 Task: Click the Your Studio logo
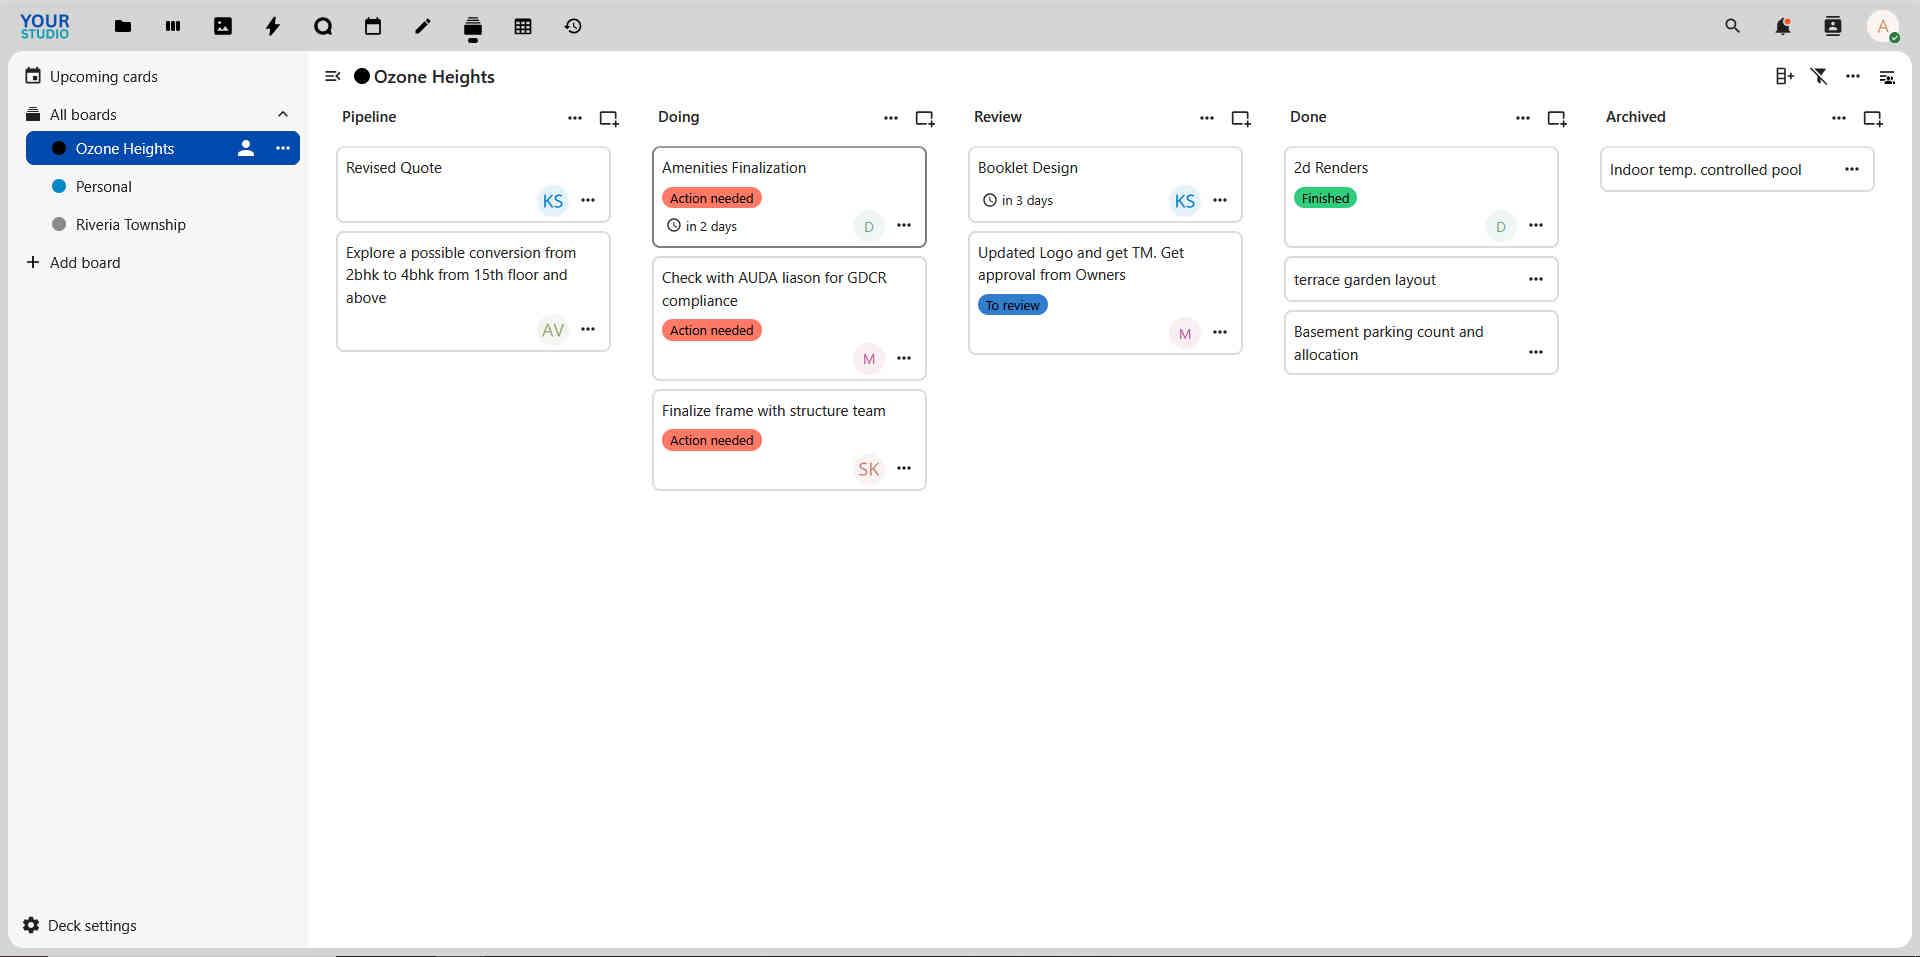[45, 27]
